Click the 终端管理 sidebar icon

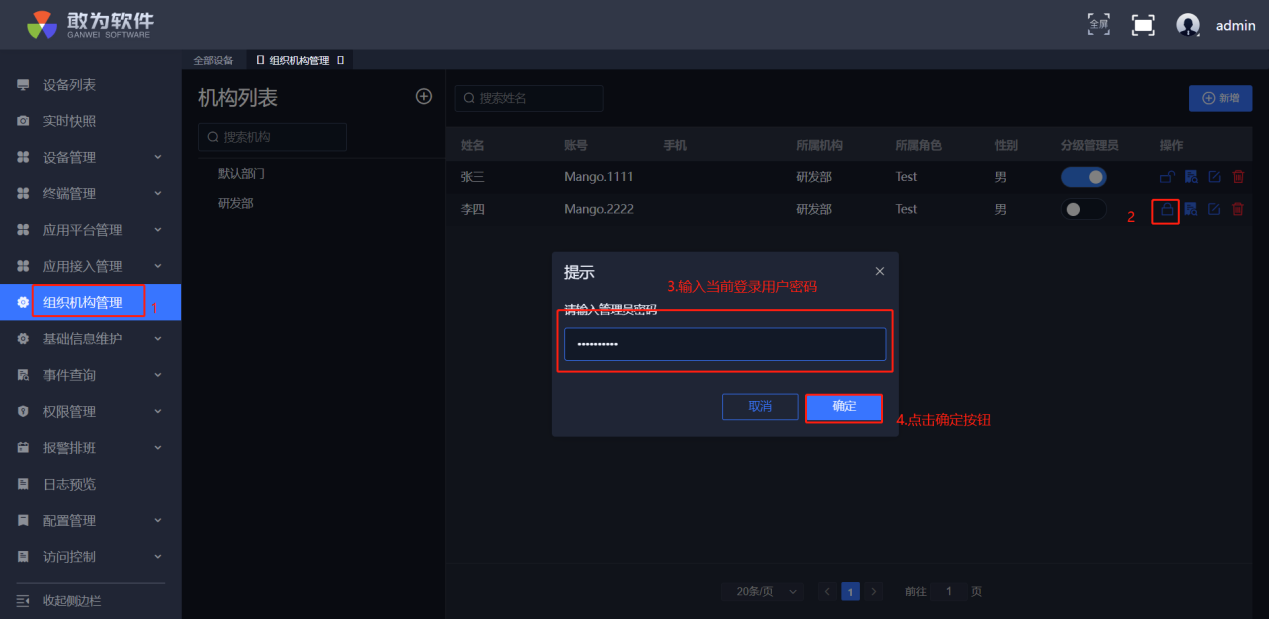click(x=23, y=193)
